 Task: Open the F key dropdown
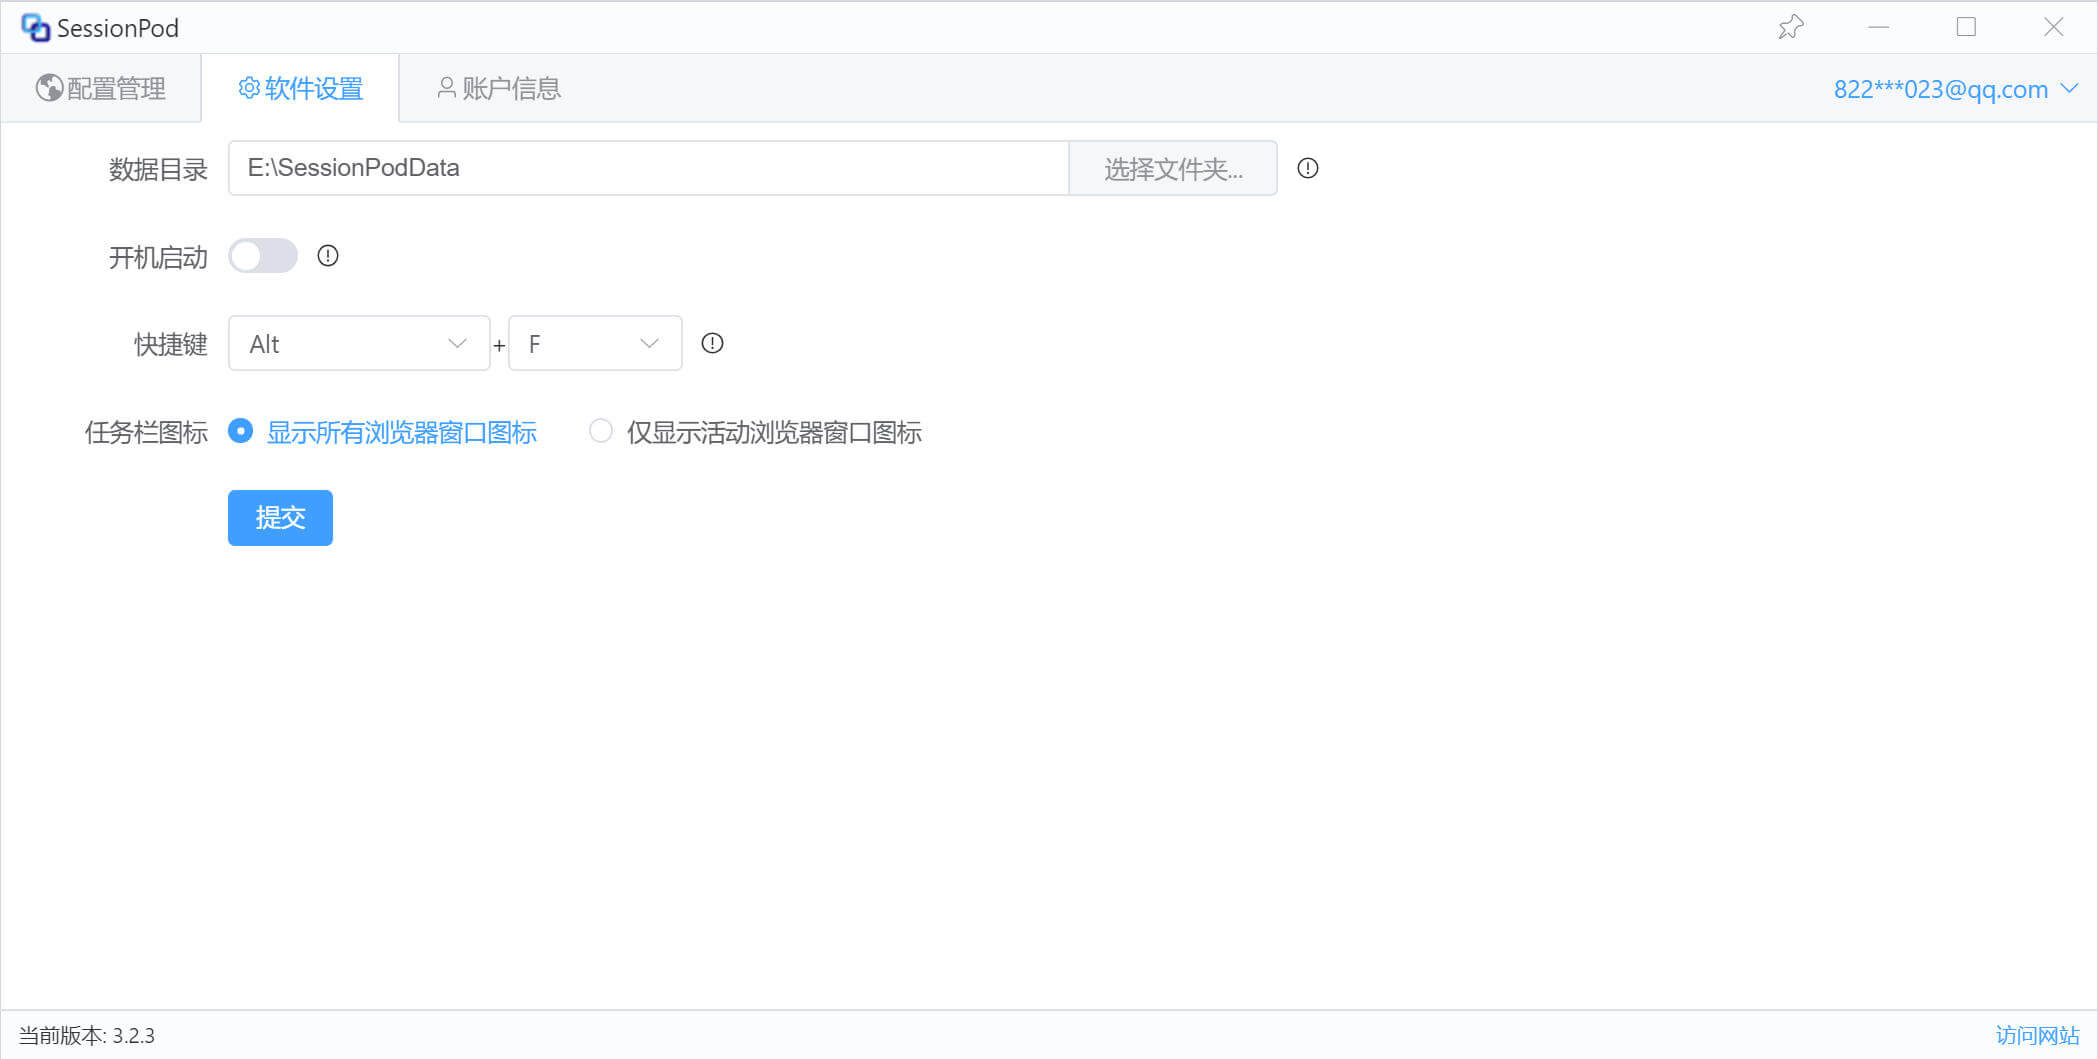pyautogui.click(x=595, y=343)
